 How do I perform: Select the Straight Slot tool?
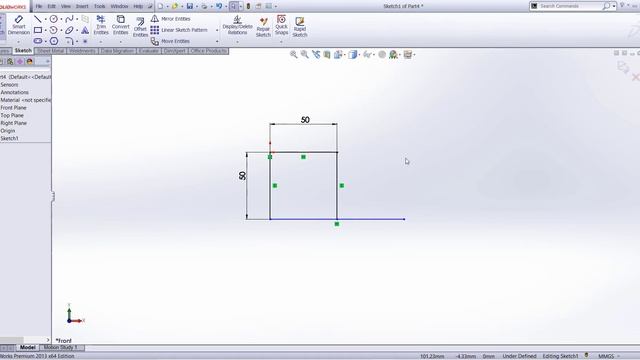(38, 41)
